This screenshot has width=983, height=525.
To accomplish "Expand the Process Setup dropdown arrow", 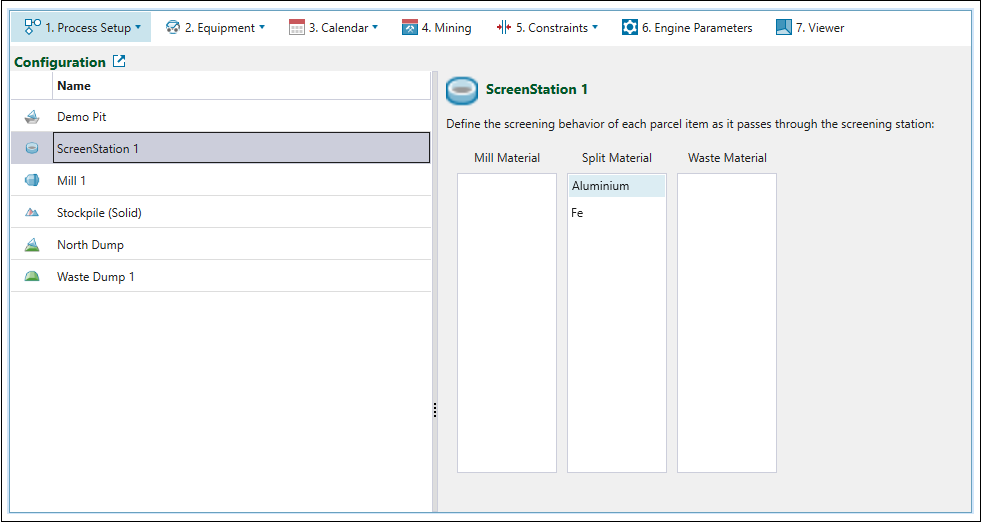I will [x=138, y=28].
